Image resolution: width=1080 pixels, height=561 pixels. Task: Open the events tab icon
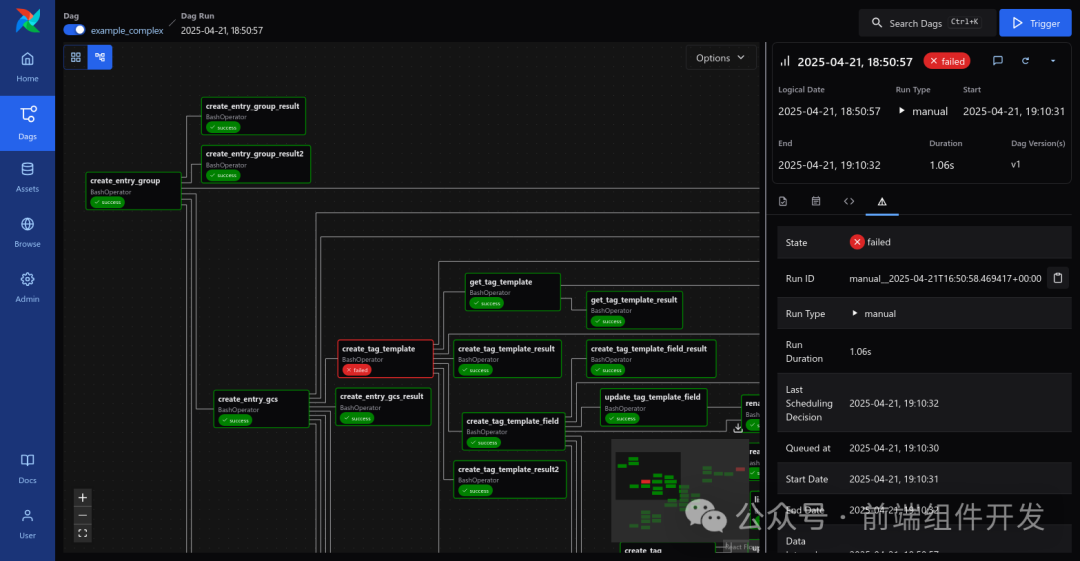pyautogui.click(x=816, y=201)
